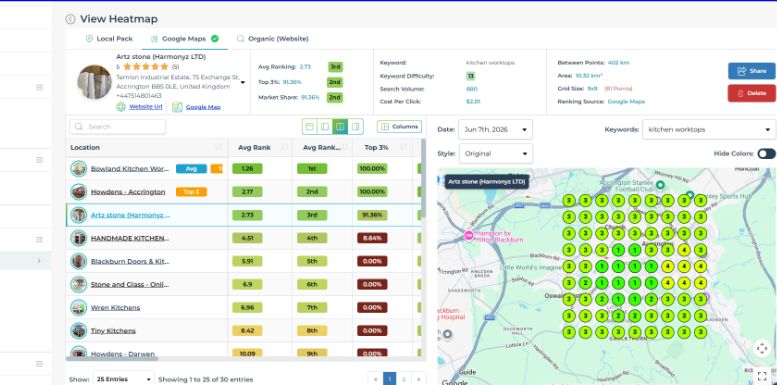Click the map recenter crosshair button
This screenshot has width=777, height=385.
[x=762, y=348]
